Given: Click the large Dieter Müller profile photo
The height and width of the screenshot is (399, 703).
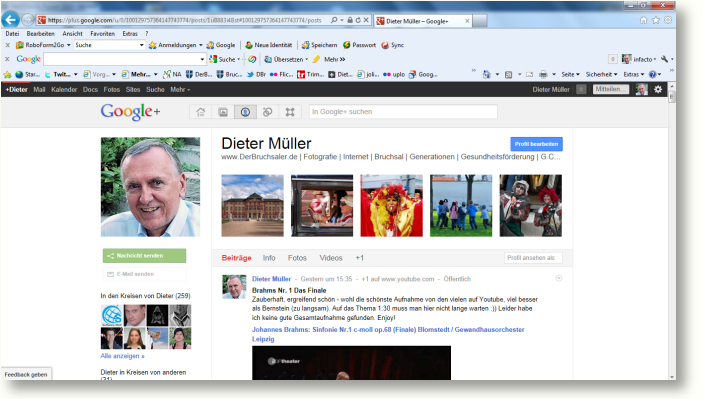Looking at the screenshot, I should tap(150, 187).
